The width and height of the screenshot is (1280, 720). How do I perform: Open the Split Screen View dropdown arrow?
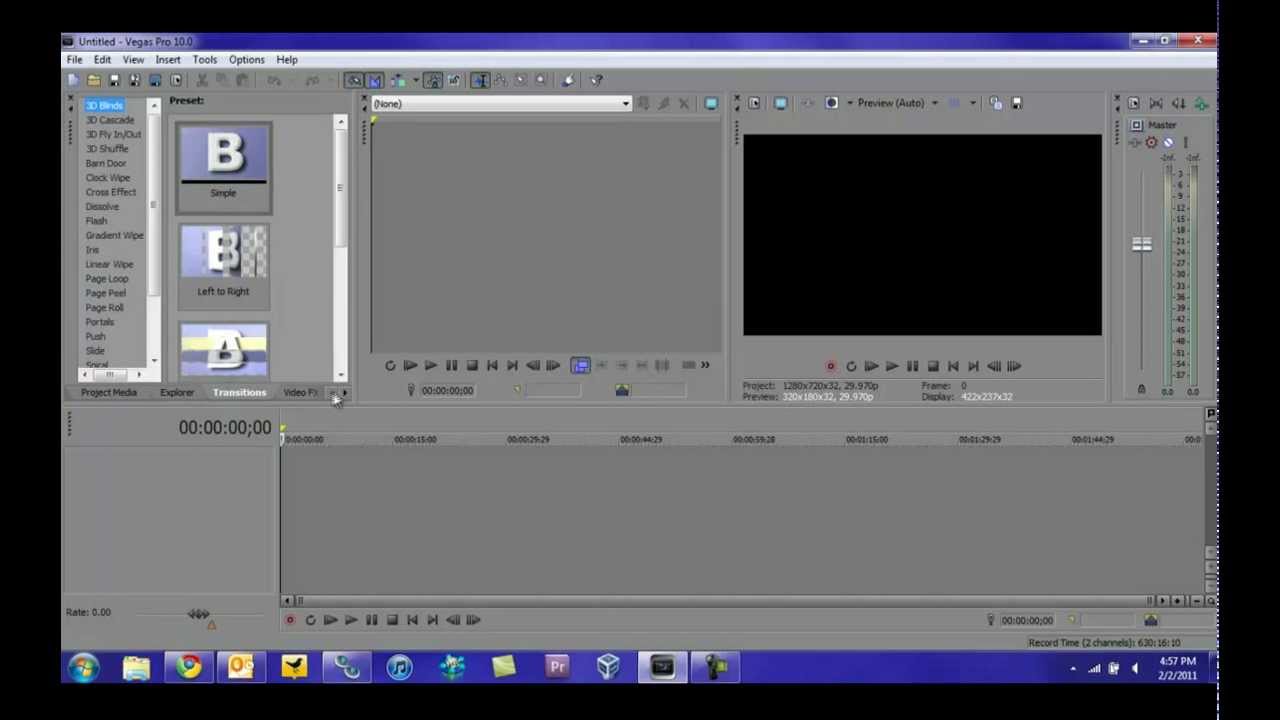coord(850,104)
